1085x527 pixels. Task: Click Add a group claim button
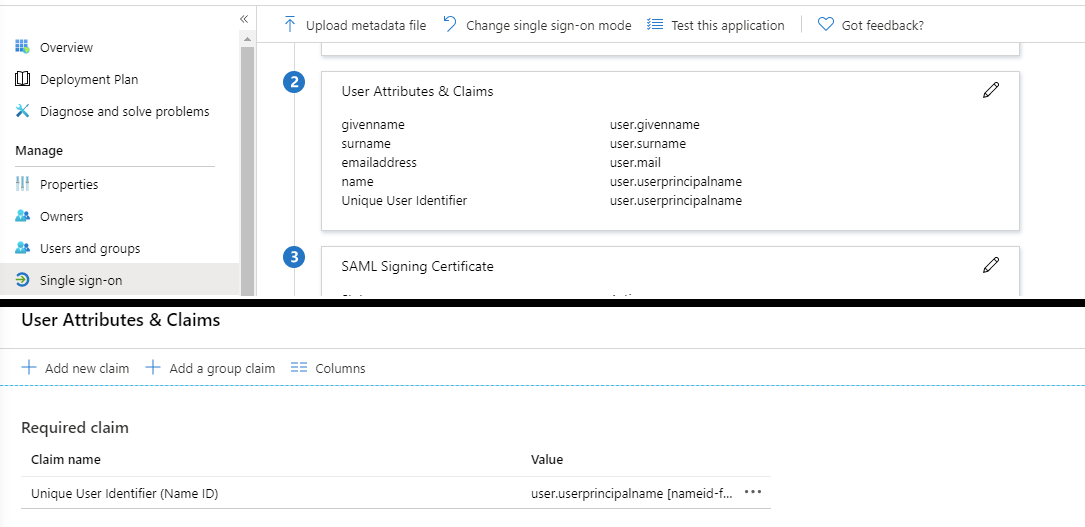(211, 368)
